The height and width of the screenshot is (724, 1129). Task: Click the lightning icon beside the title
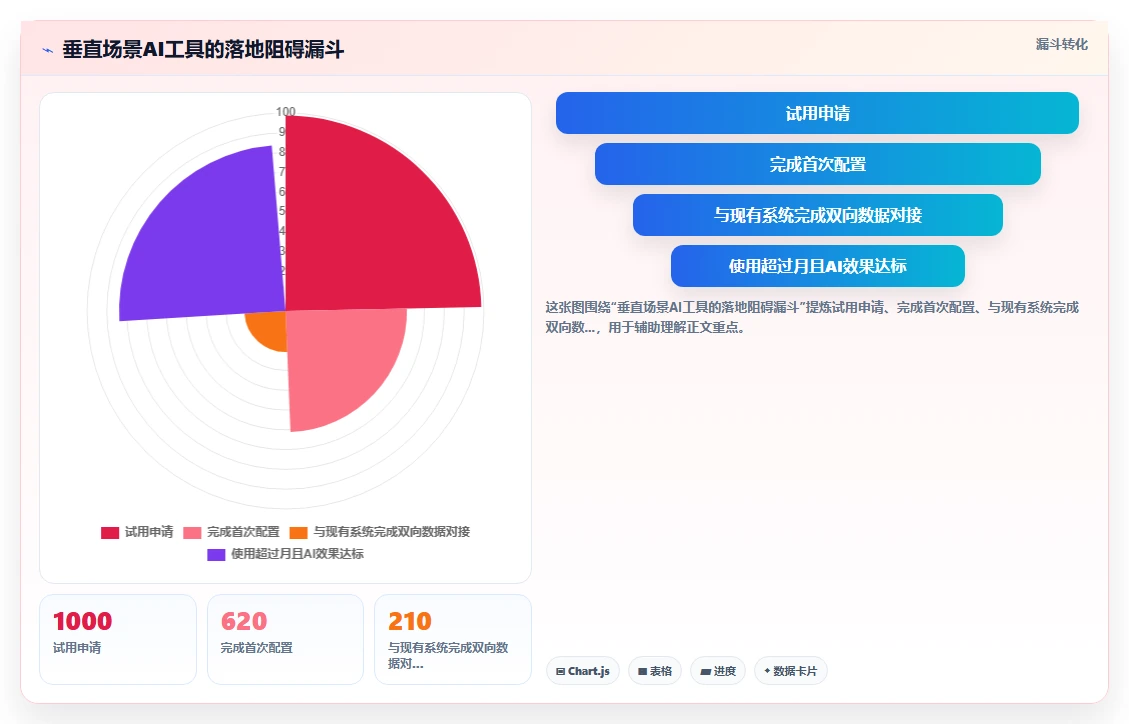[x=48, y=50]
